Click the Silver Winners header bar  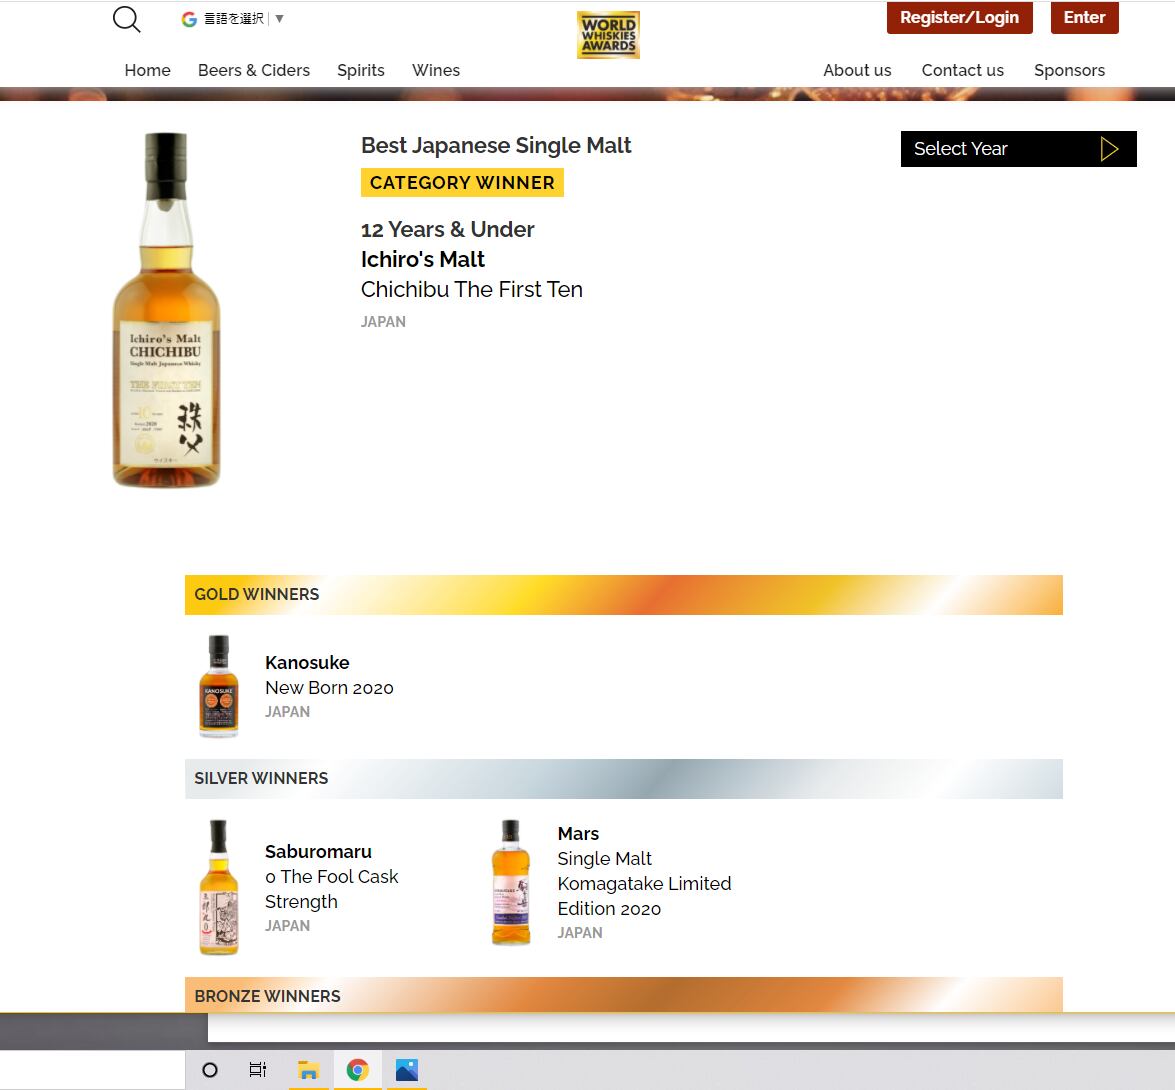point(623,779)
